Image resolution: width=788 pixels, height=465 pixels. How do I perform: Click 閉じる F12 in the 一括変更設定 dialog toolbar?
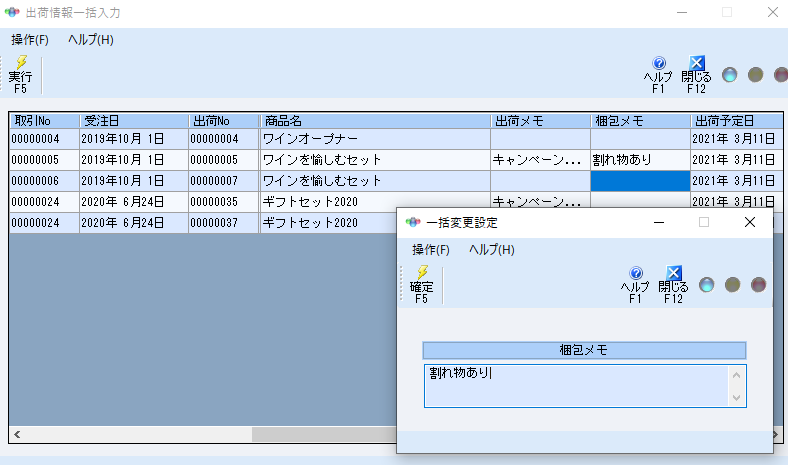[x=673, y=285]
